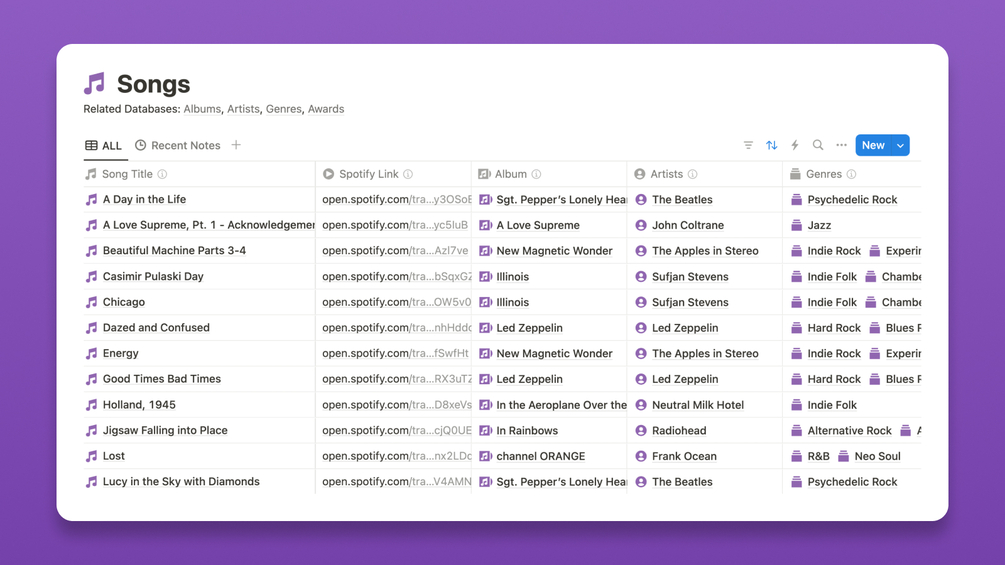Open album In Rainbows
This screenshot has width=1005, height=565.
tap(527, 430)
